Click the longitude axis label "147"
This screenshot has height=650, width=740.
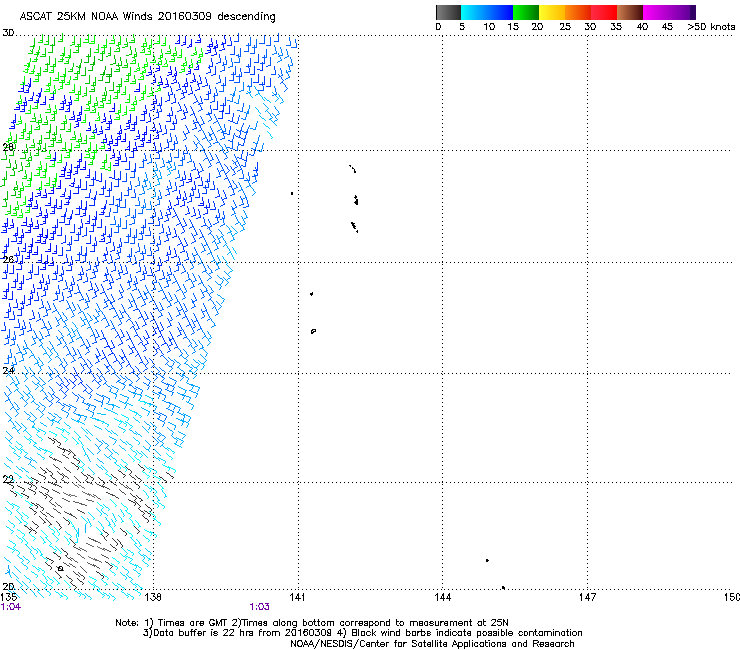click(x=588, y=597)
